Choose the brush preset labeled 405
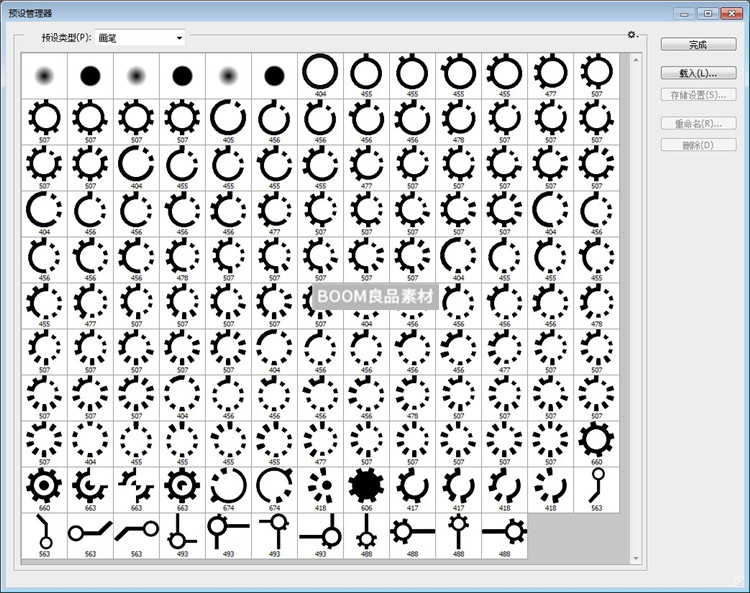The width and height of the screenshot is (750, 593). (x=228, y=120)
